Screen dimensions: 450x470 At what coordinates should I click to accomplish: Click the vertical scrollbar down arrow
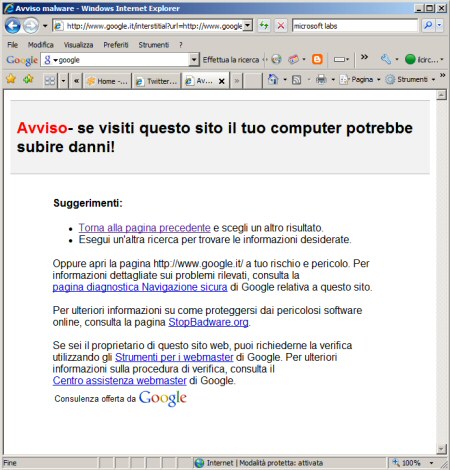[x=441, y=449]
